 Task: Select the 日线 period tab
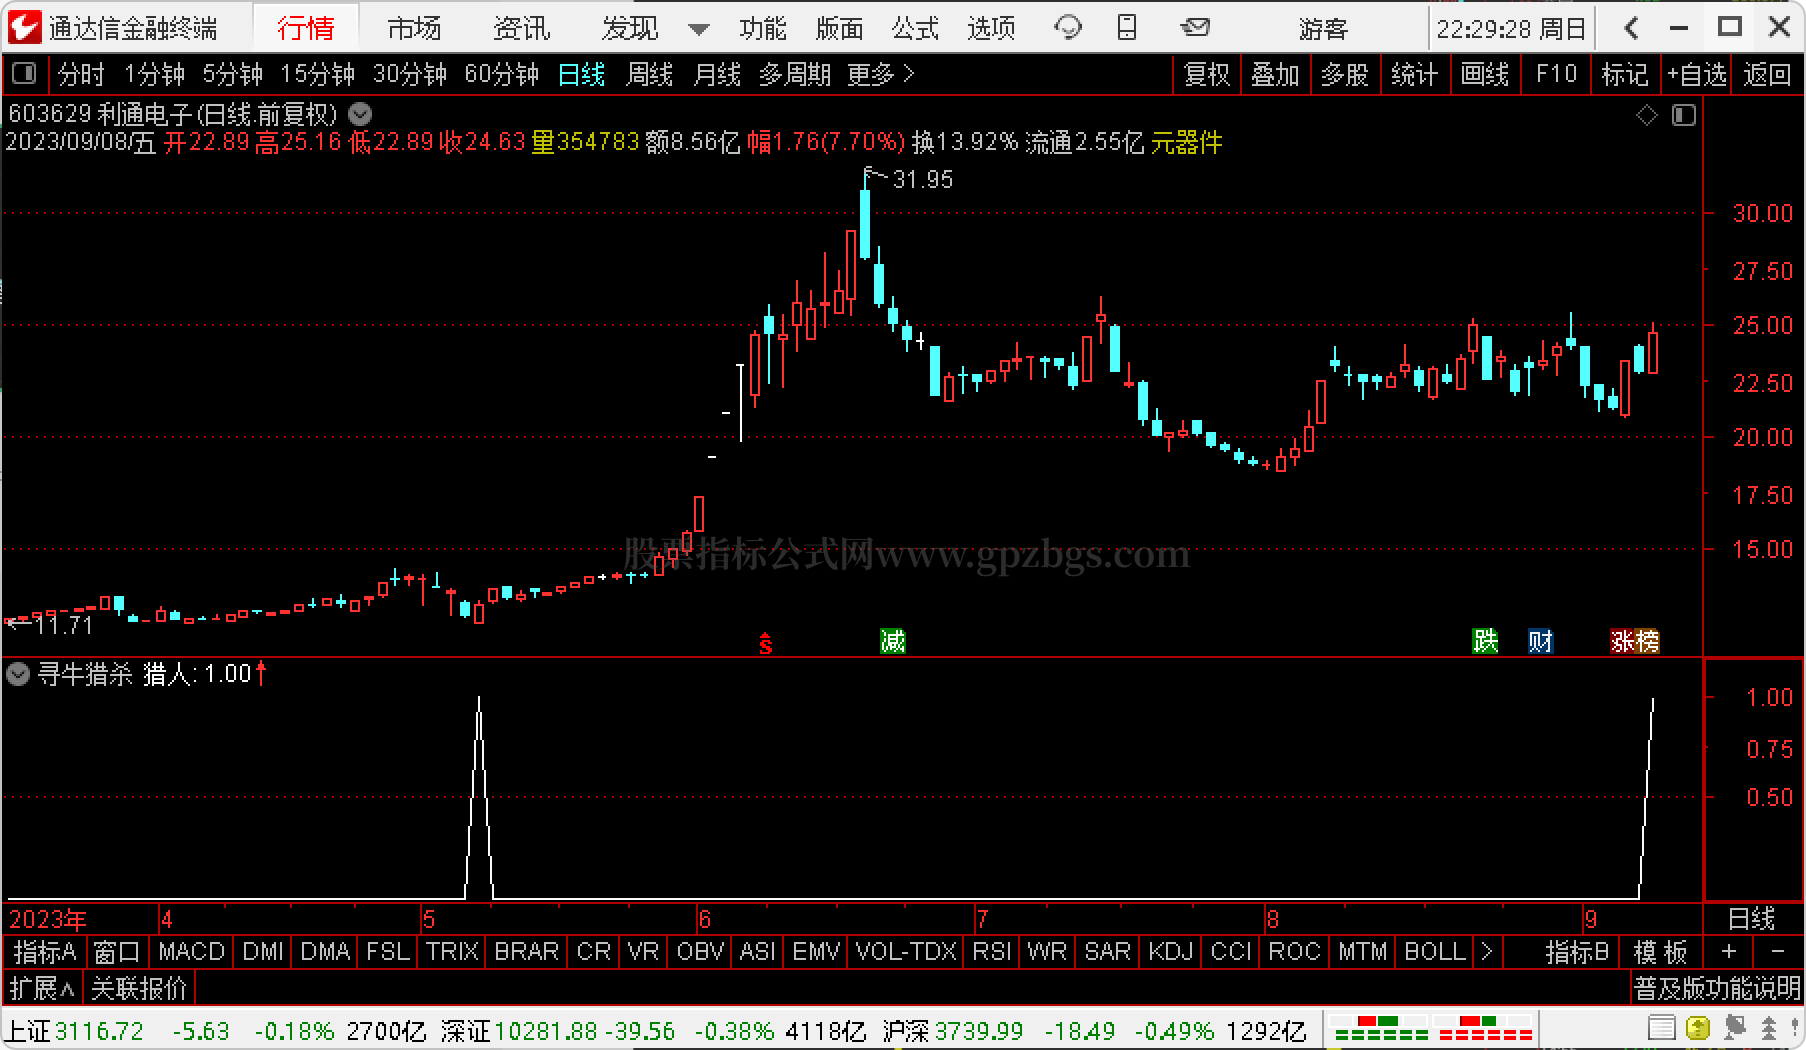coord(581,74)
